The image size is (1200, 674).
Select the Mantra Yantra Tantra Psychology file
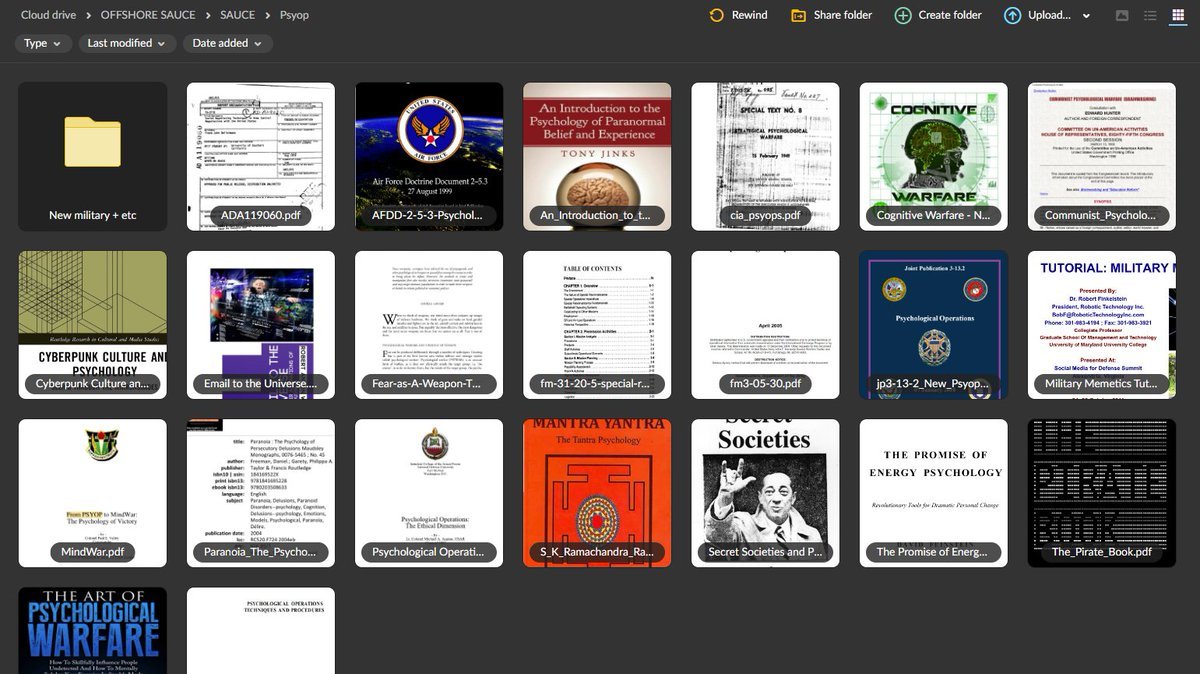[x=597, y=493]
